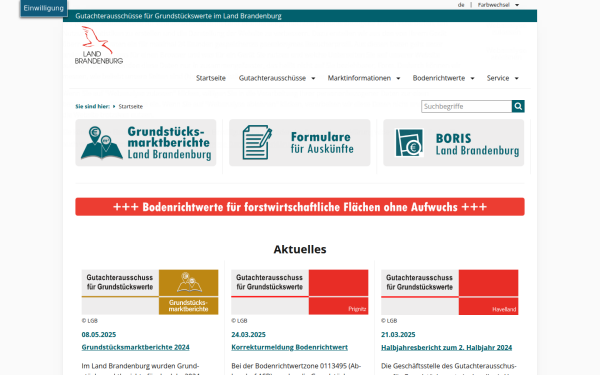Click the document pen Formulare icon
Viewport: 600px width, 375px height.
(x=257, y=142)
